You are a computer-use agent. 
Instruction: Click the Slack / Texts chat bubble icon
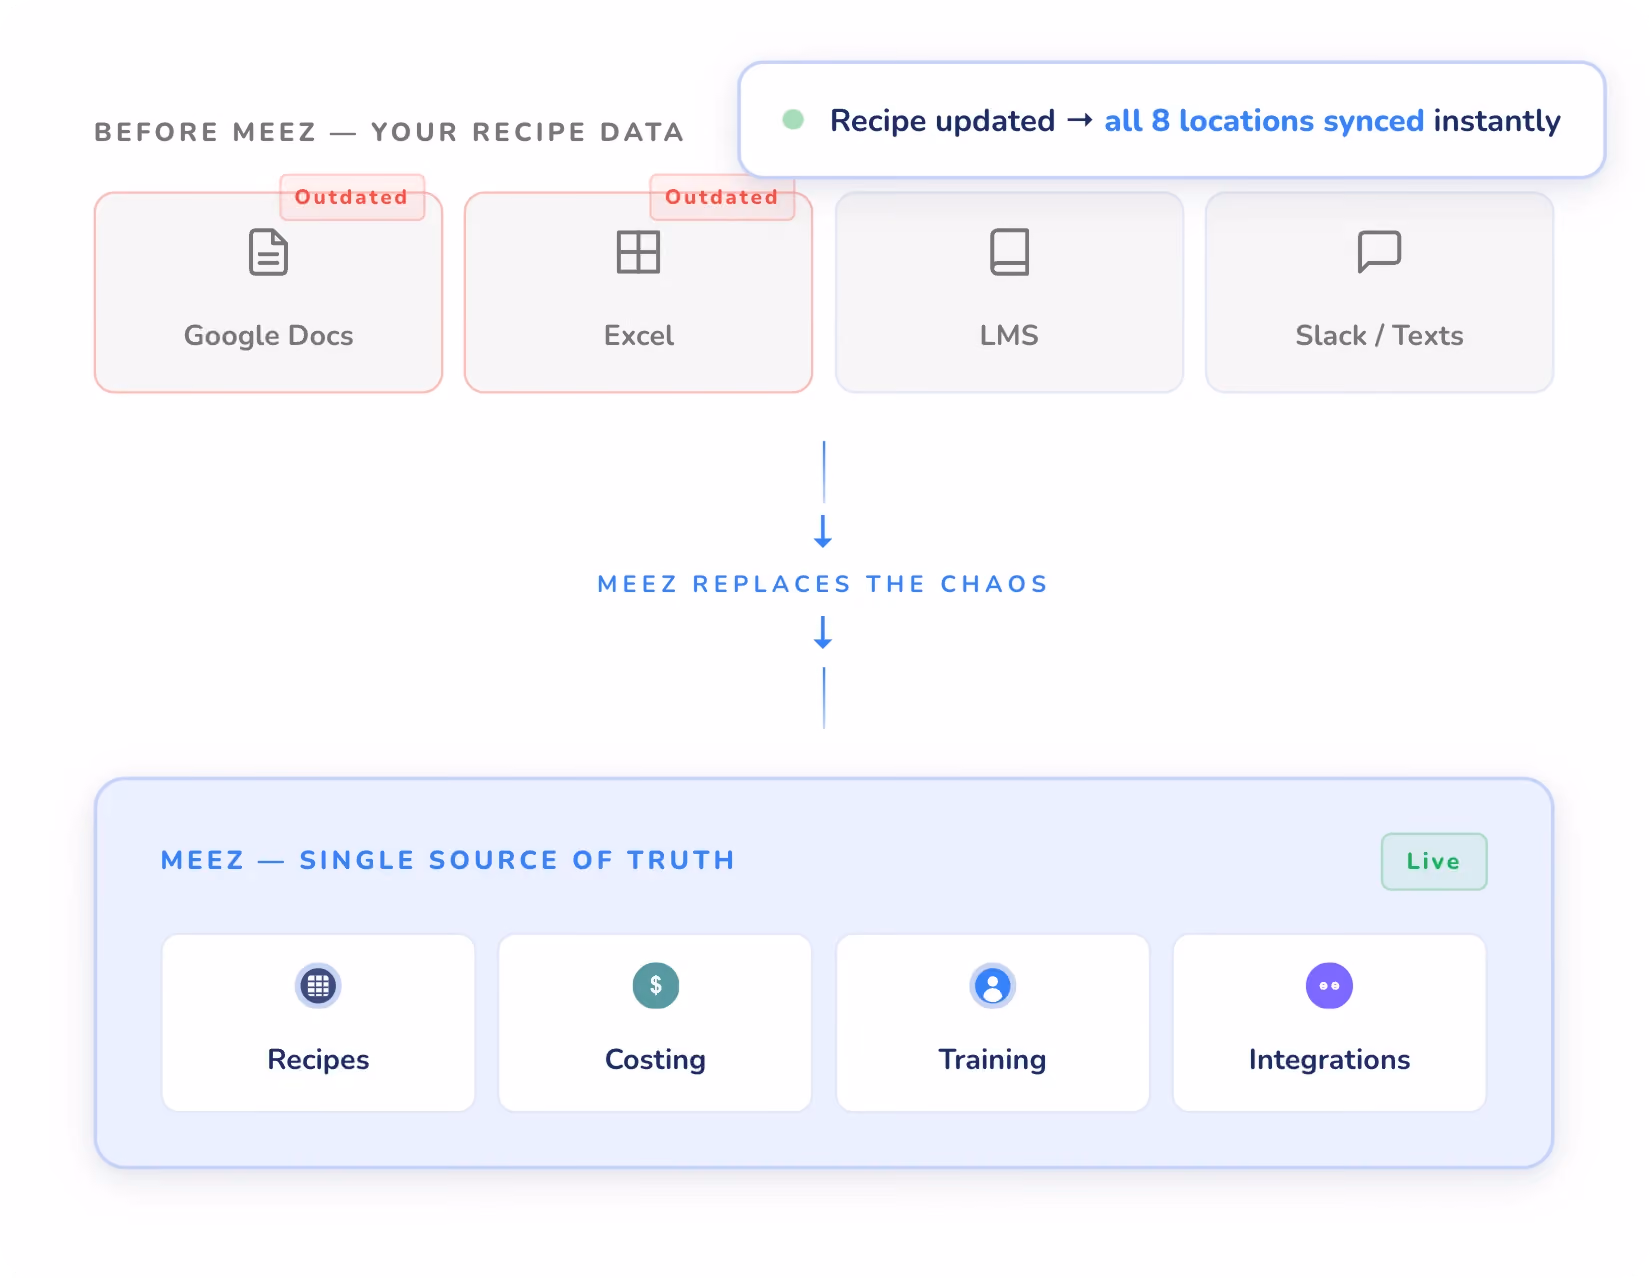pyautogui.click(x=1379, y=252)
